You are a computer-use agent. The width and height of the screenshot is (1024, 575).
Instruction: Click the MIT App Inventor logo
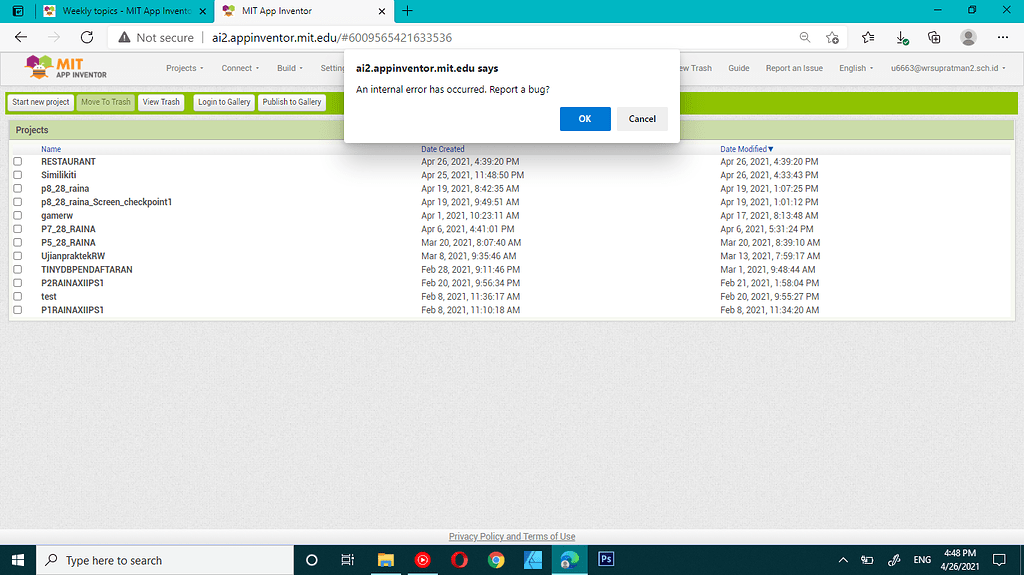pyautogui.click(x=66, y=68)
